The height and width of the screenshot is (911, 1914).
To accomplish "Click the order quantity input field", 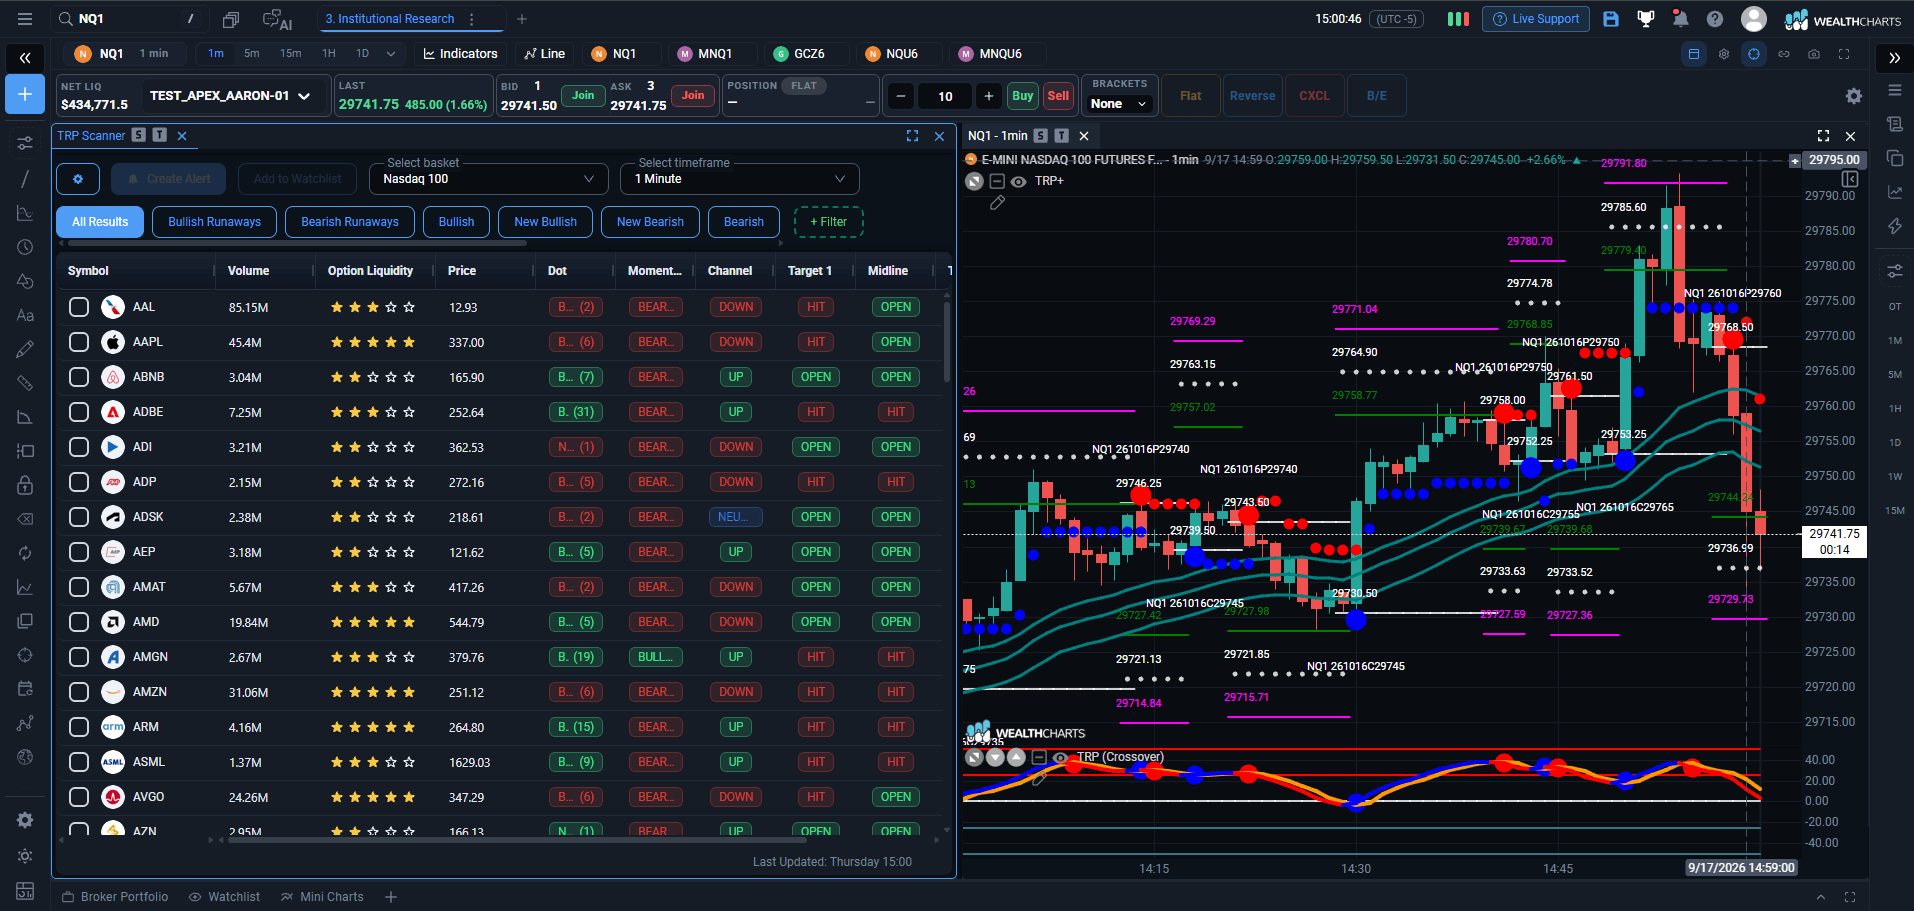I will pyautogui.click(x=945, y=96).
